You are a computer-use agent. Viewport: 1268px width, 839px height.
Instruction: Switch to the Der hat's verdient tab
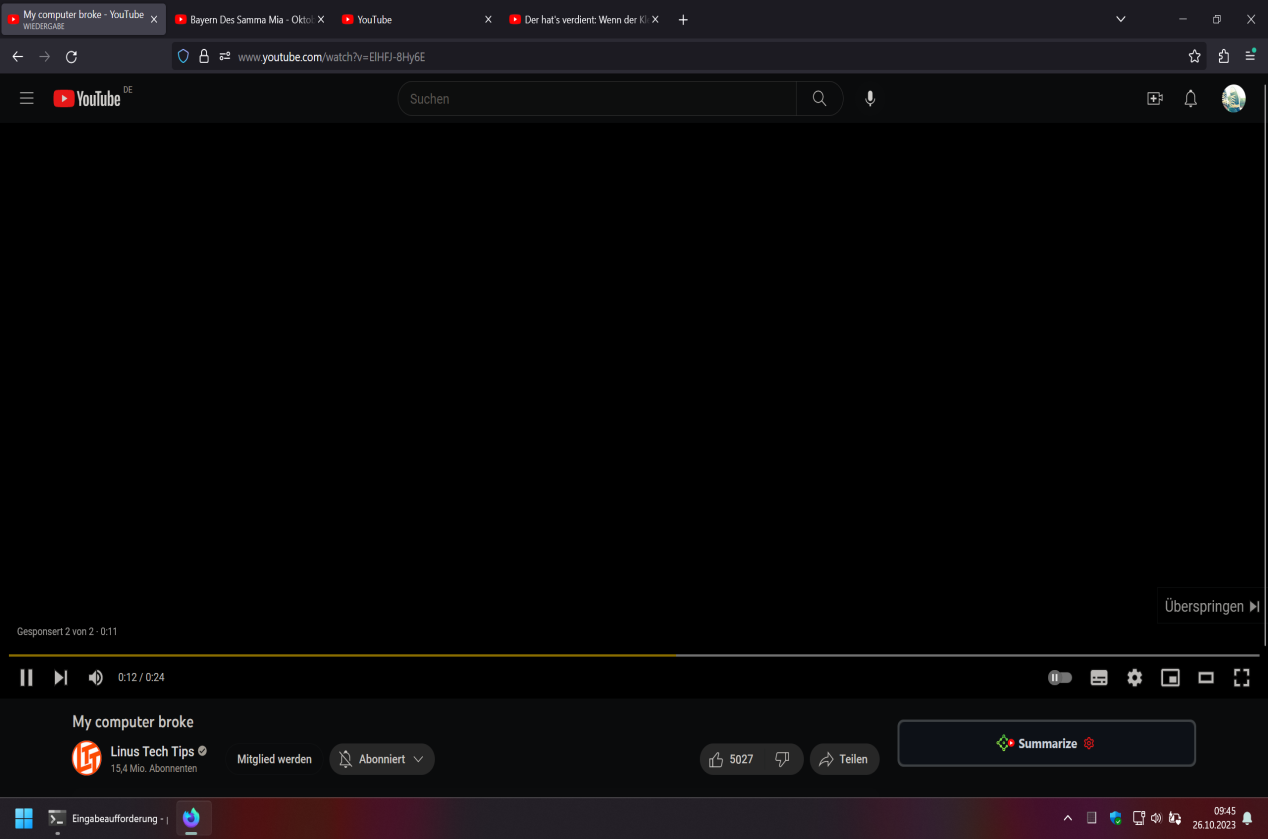click(x=580, y=18)
